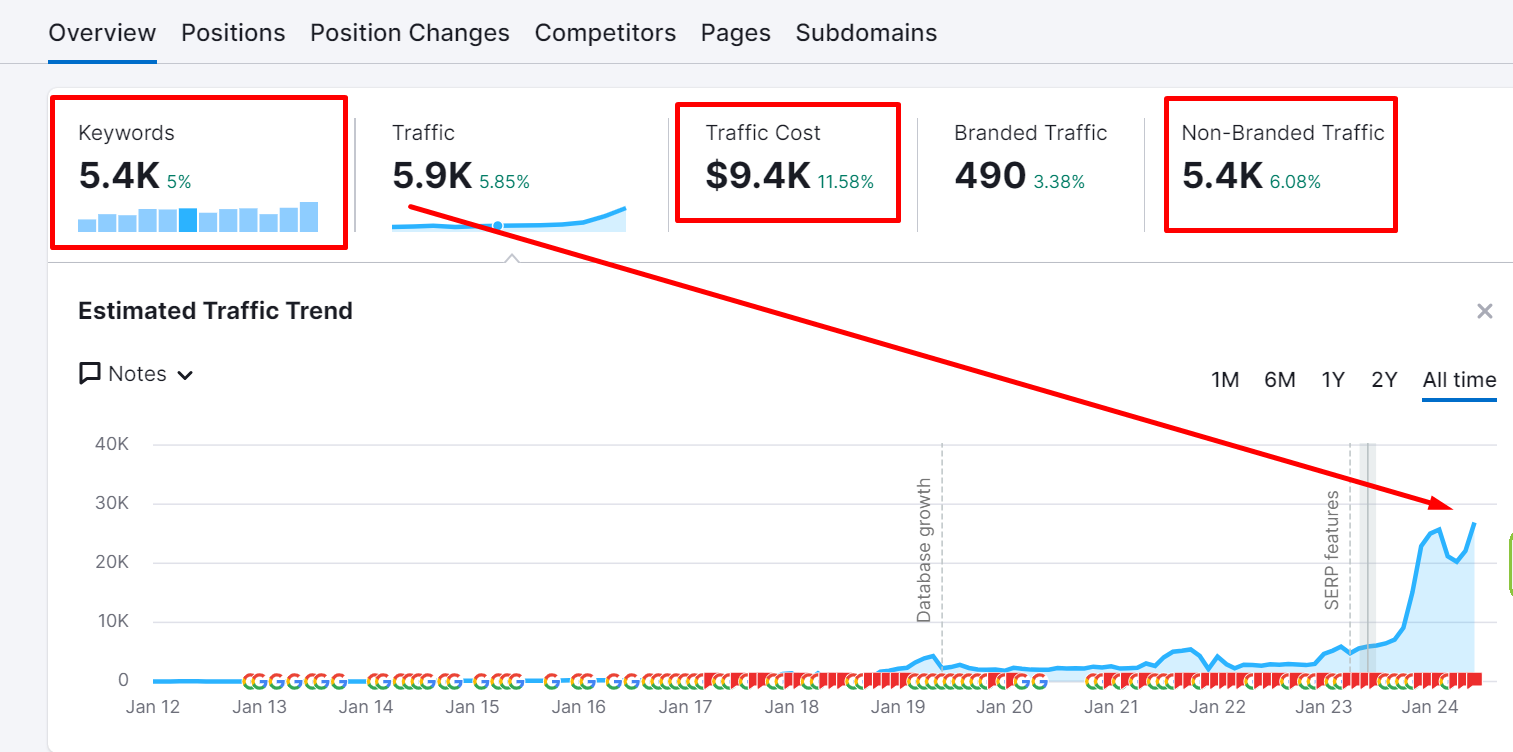Click the Notes speech bubble icon
The width and height of the screenshot is (1513, 752).
point(90,374)
